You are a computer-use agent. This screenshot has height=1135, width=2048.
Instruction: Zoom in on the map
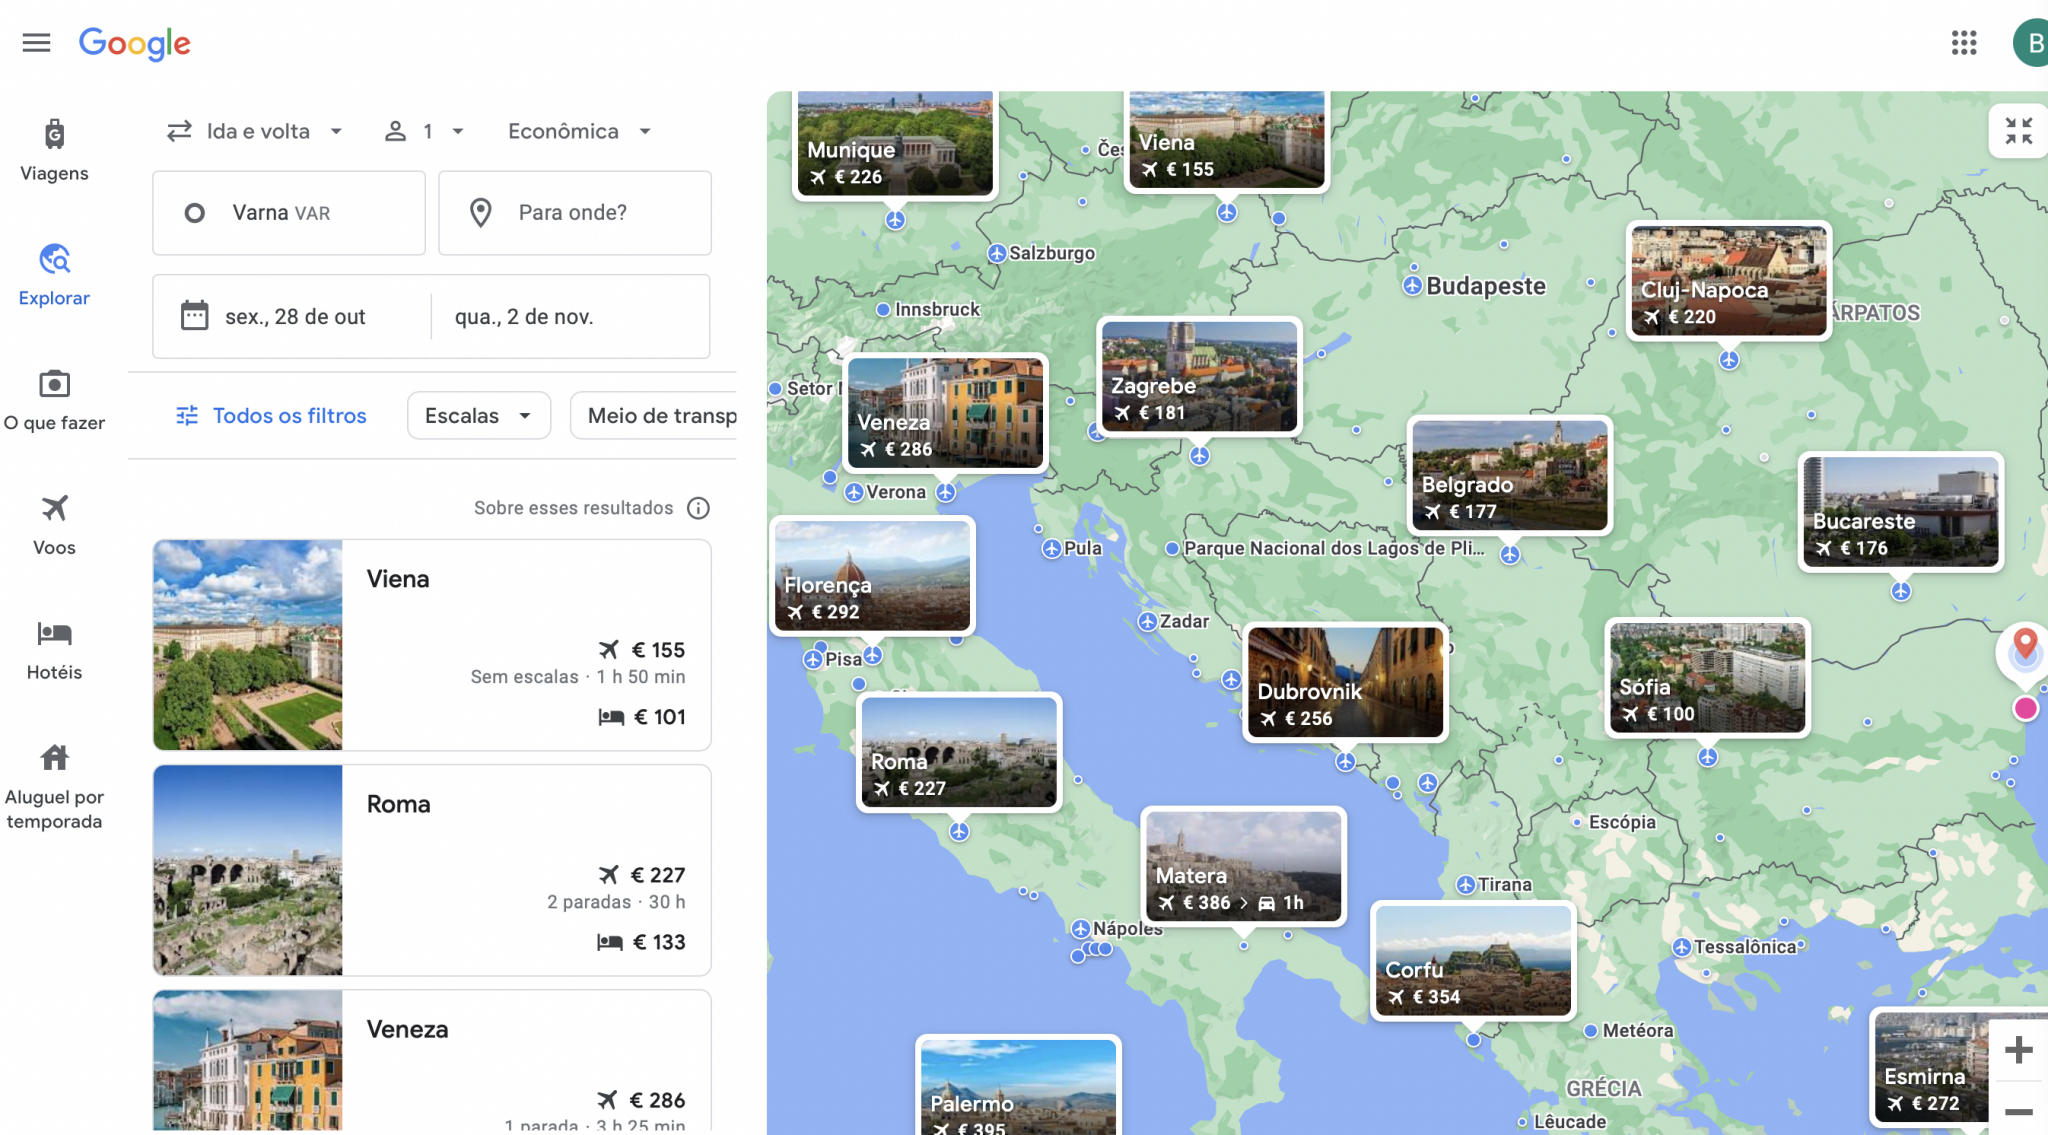pyautogui.click(x=2018, y=1050)
